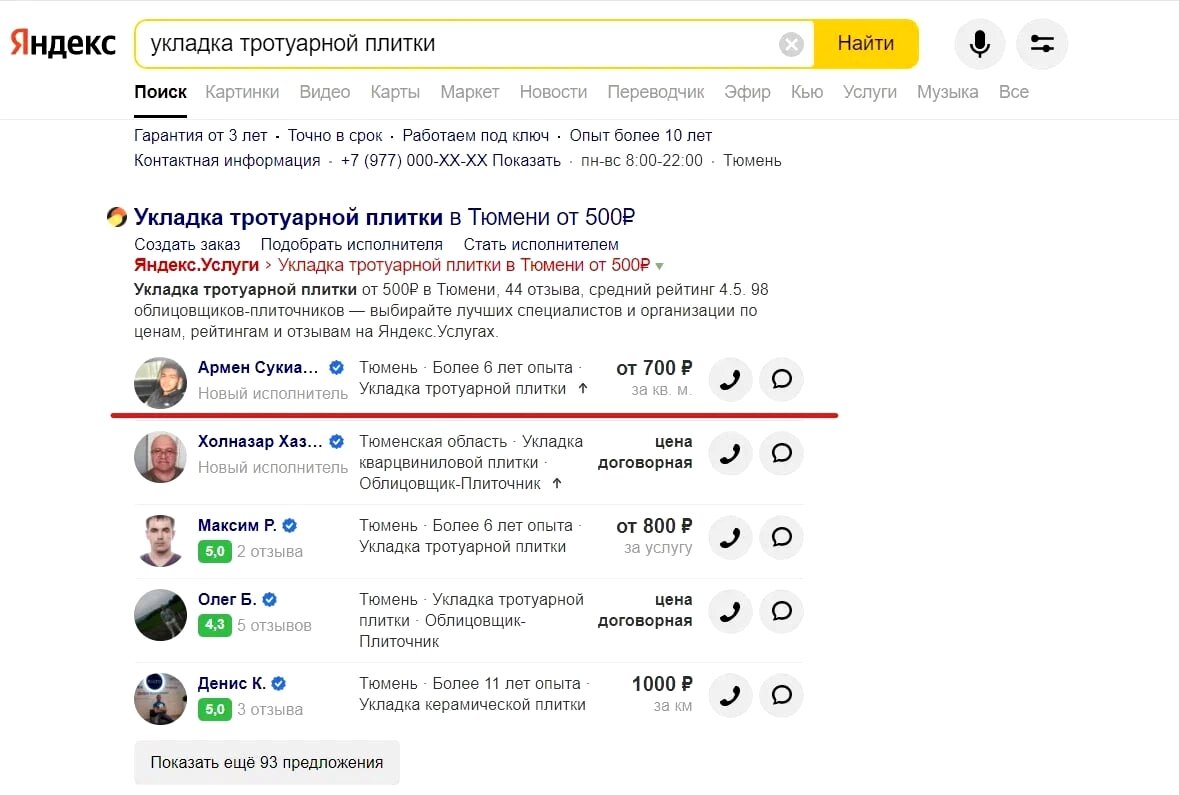Open Денис К. profile avatar
This screenshot has height=795, width=1179.
(x=160, y=699)
